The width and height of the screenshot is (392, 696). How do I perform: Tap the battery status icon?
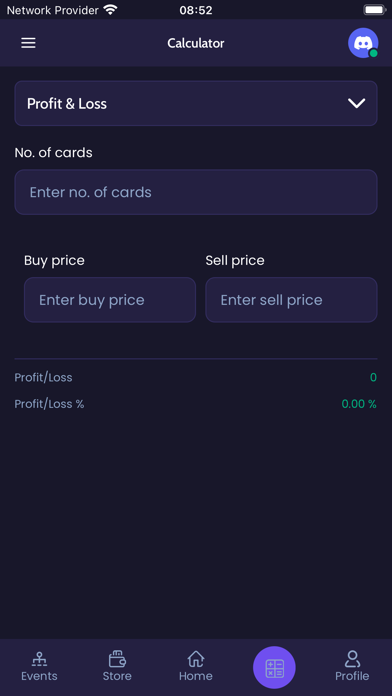pos(375,9)
